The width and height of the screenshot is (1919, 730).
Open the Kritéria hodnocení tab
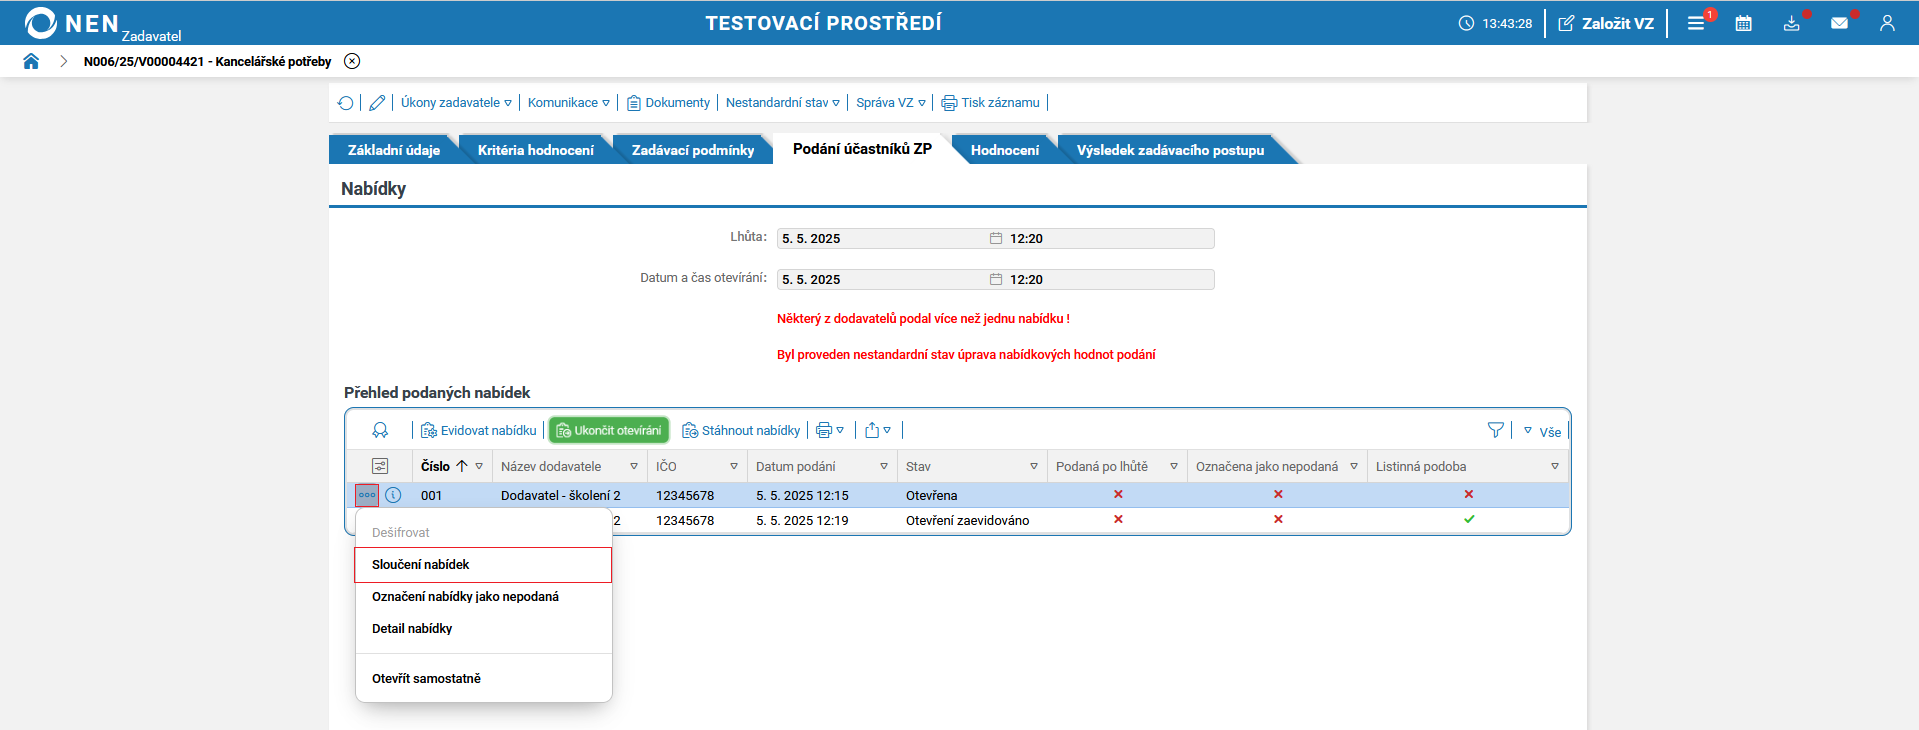(x=536, y=150)
